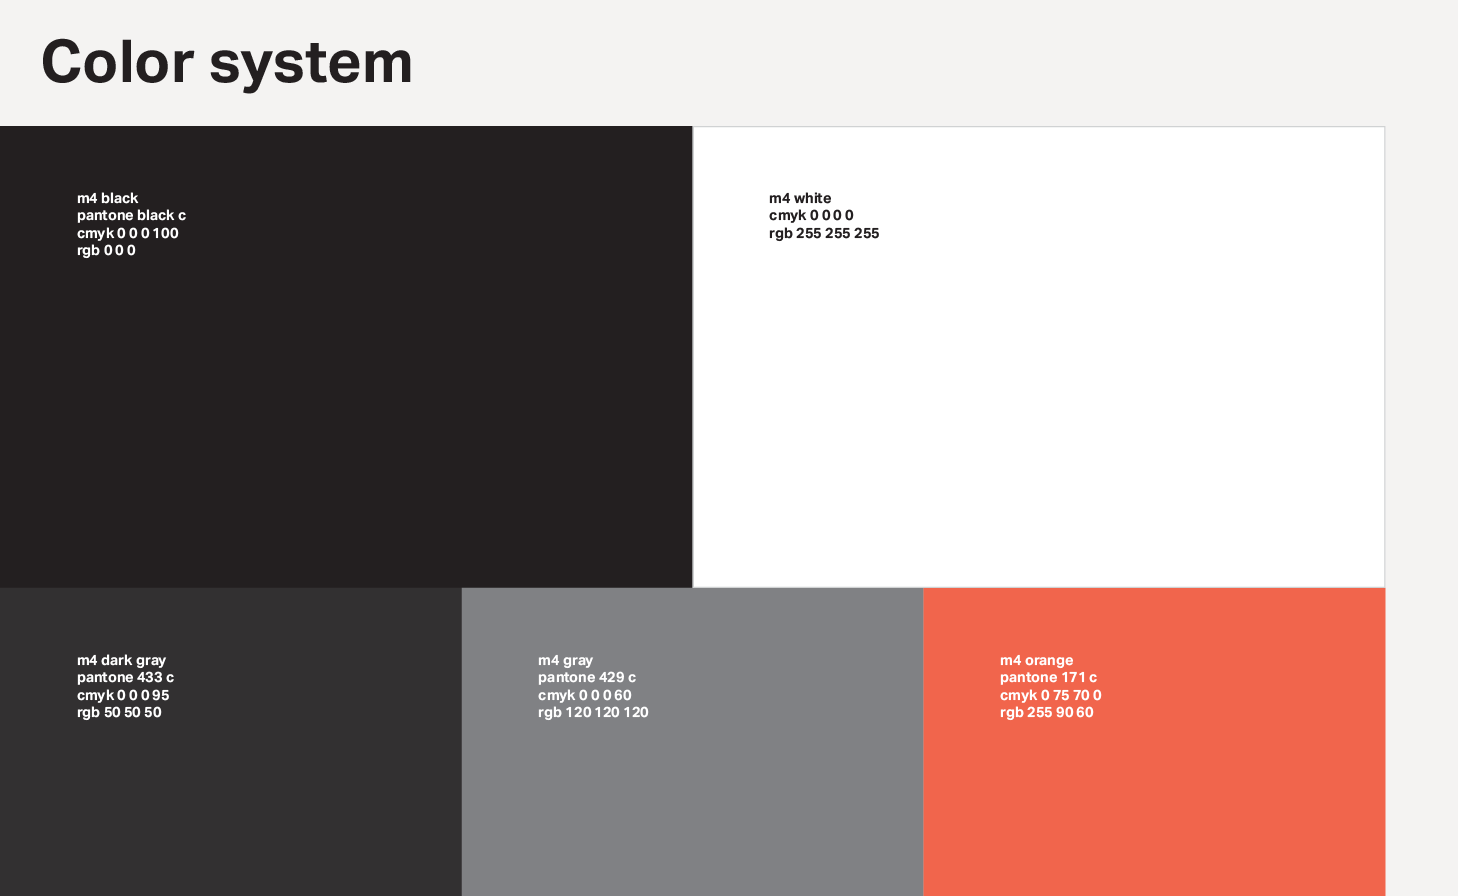Click the 'pantone 171 c' text
The height and width of the screenshot is (896, 1458).
(1048, 677)
